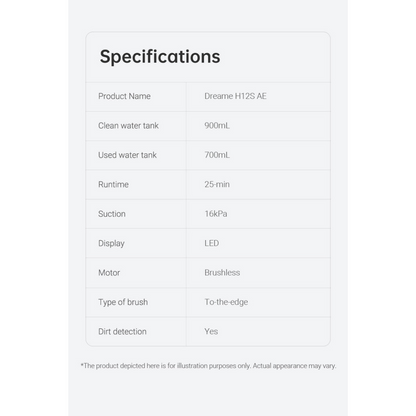Screen dimensions: 416x416
Task: Select the Motor row label
Action: (x=109, y=273)
